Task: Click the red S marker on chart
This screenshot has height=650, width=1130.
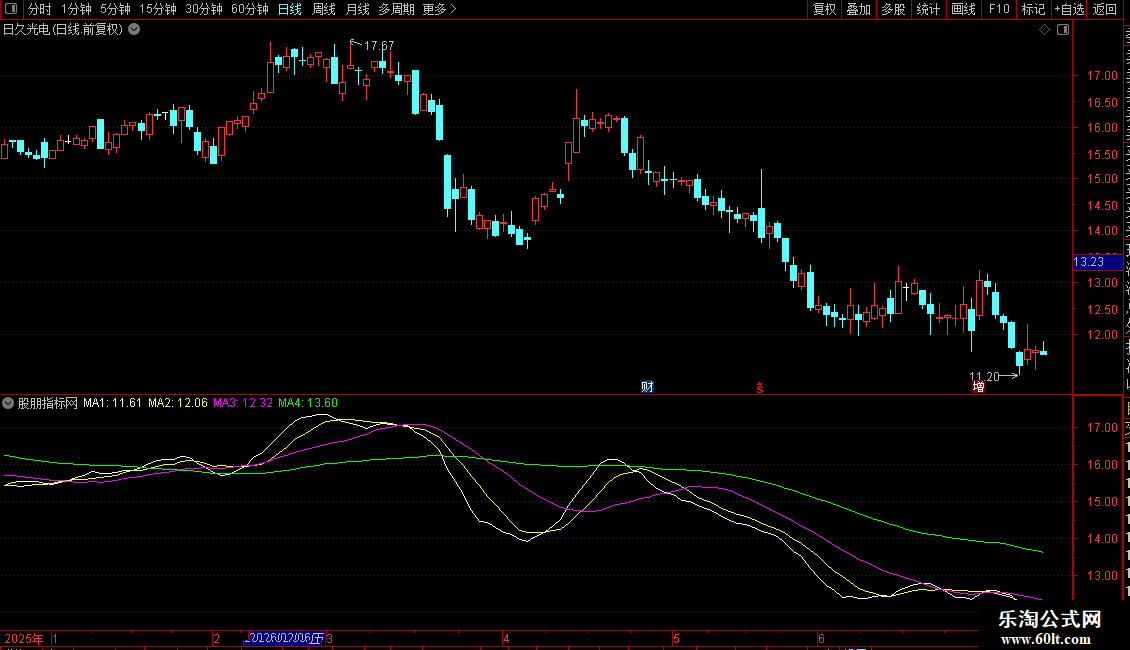Action: click(760, 388)
